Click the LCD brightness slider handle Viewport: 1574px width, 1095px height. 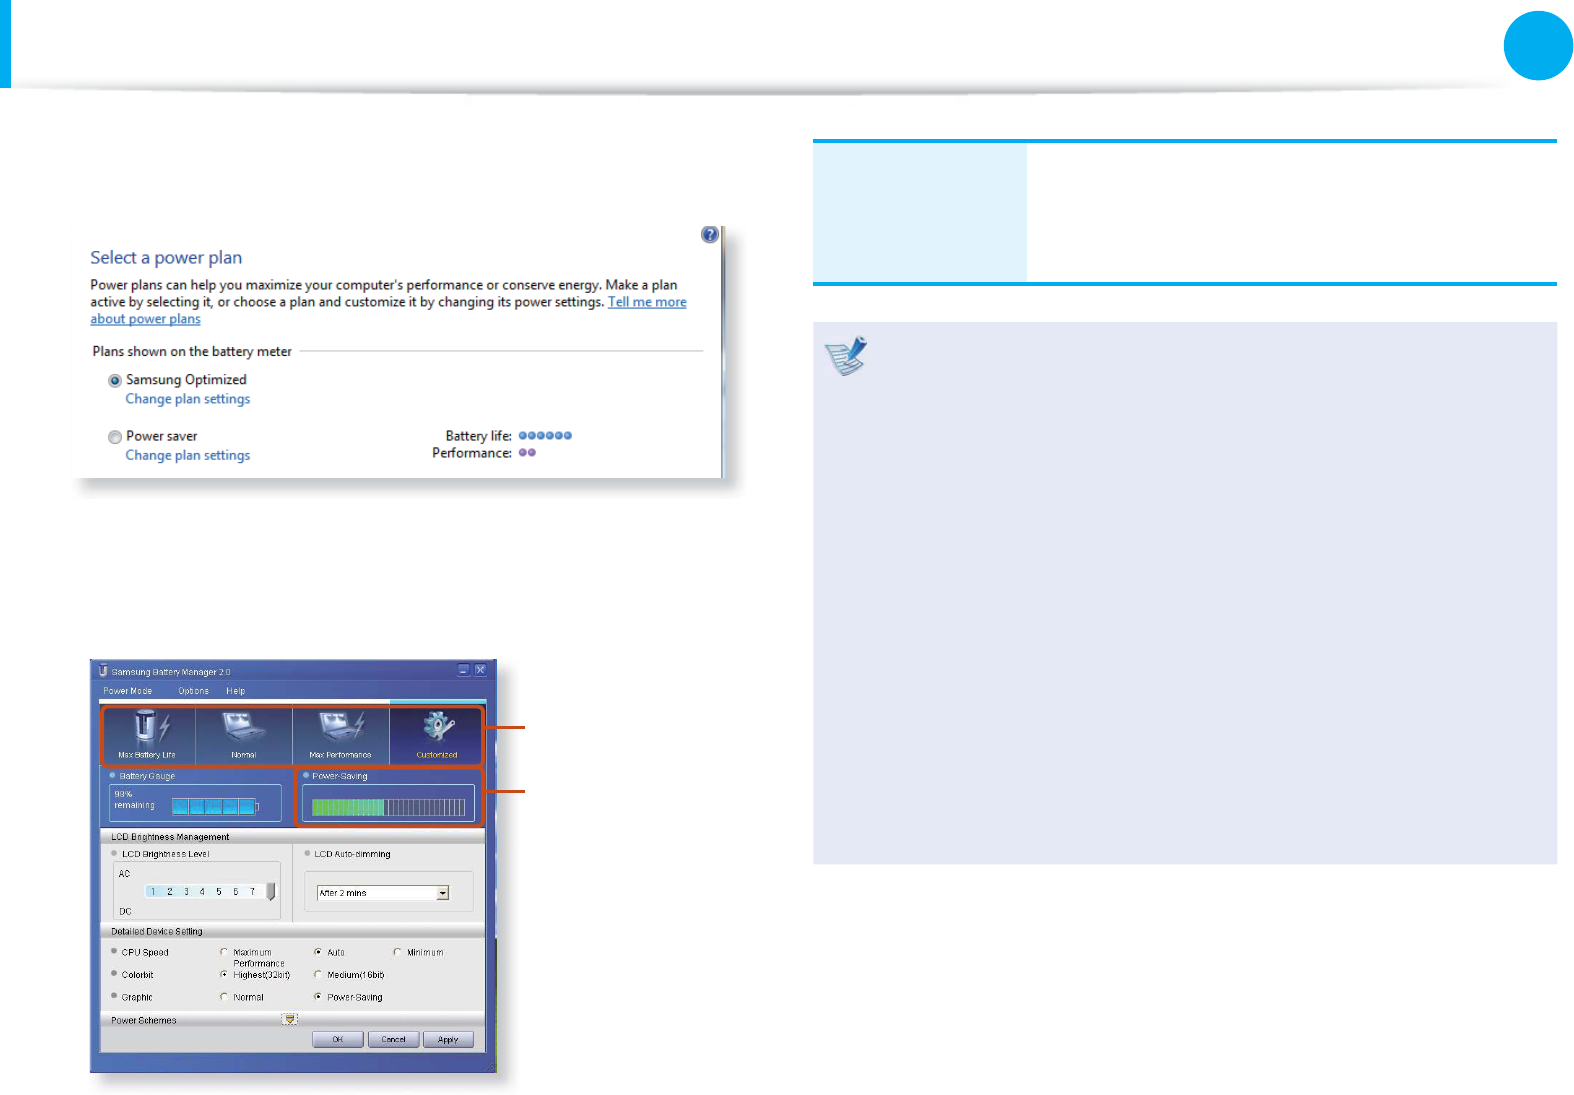270,891
